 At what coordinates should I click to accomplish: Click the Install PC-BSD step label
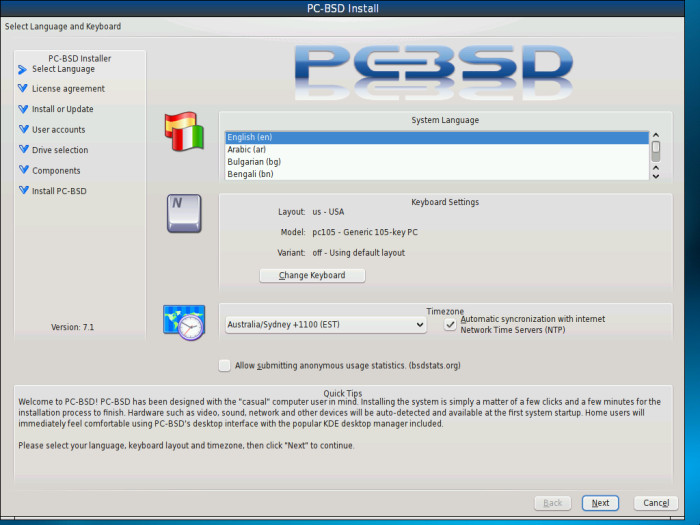(x=59, y=191)
